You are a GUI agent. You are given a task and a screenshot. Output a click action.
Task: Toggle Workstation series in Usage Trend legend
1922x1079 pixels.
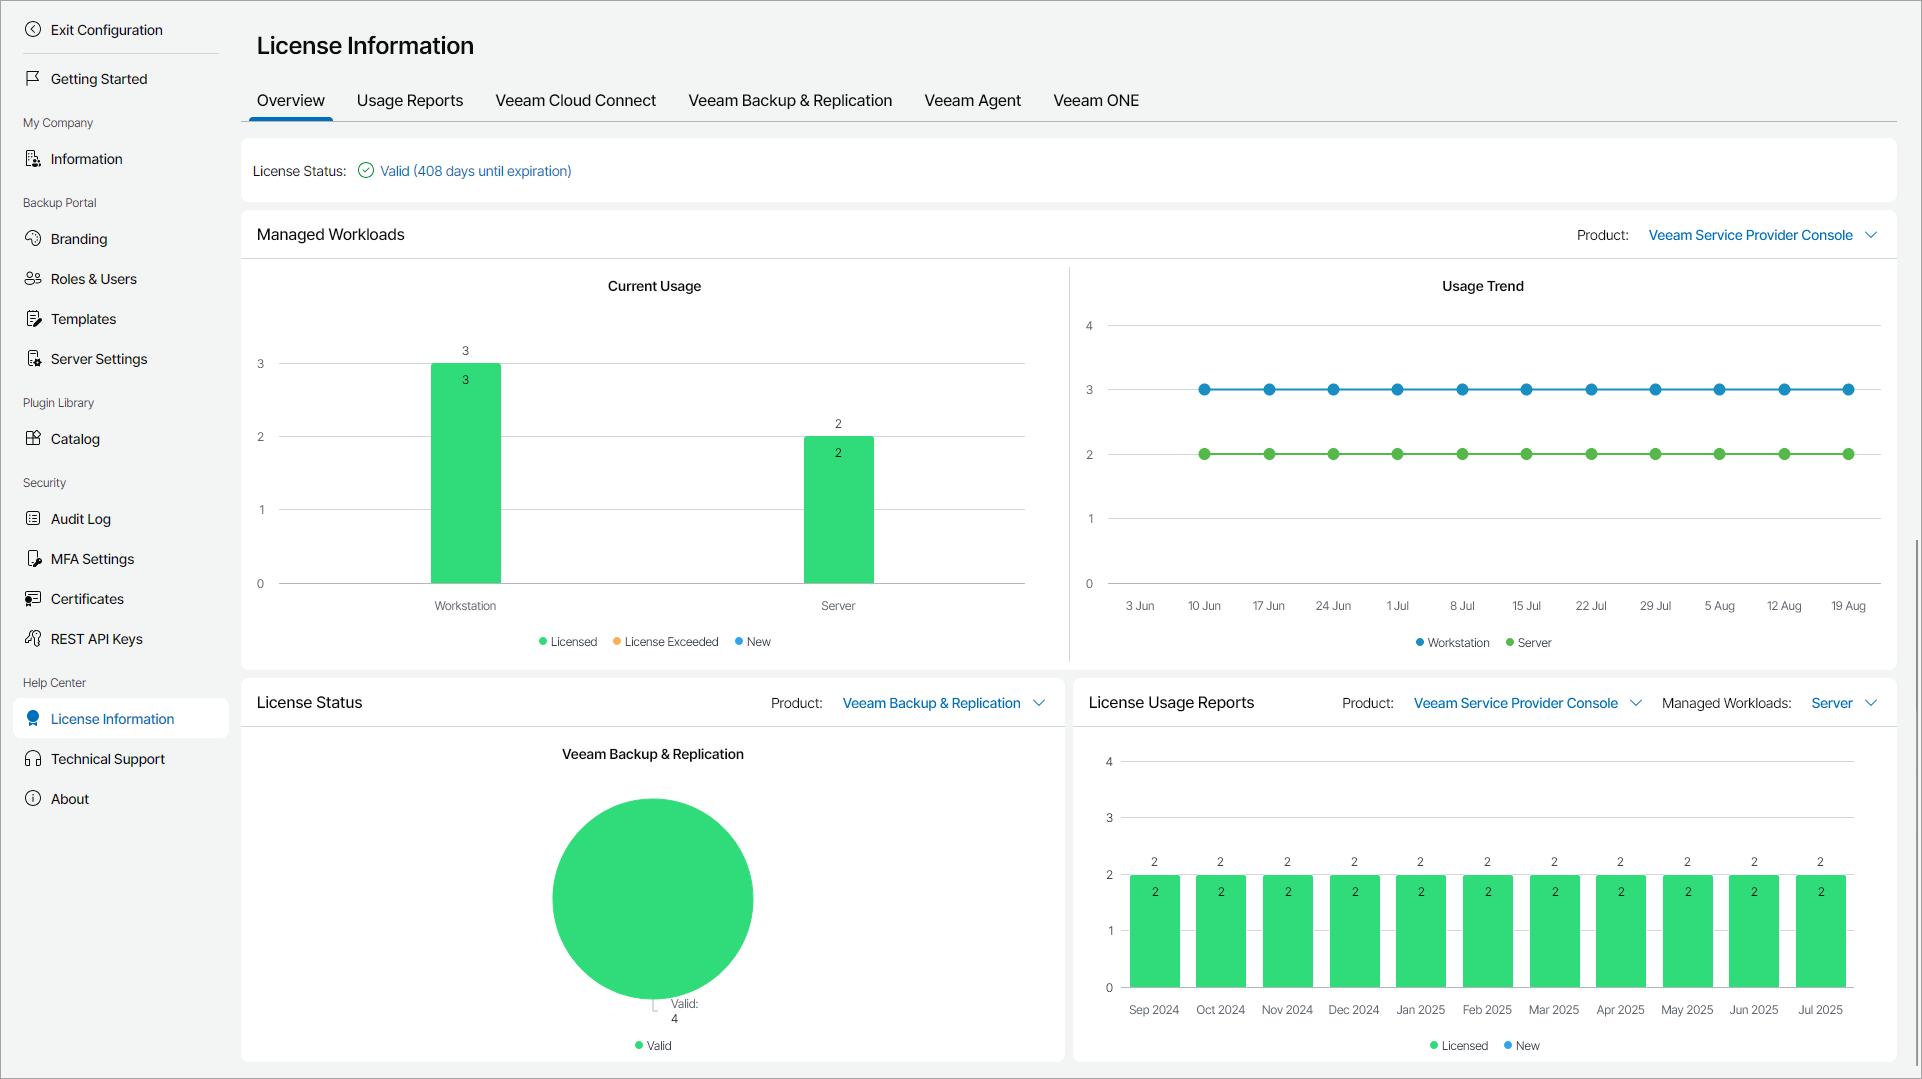pyautogui.click(x=1453, y=643)
